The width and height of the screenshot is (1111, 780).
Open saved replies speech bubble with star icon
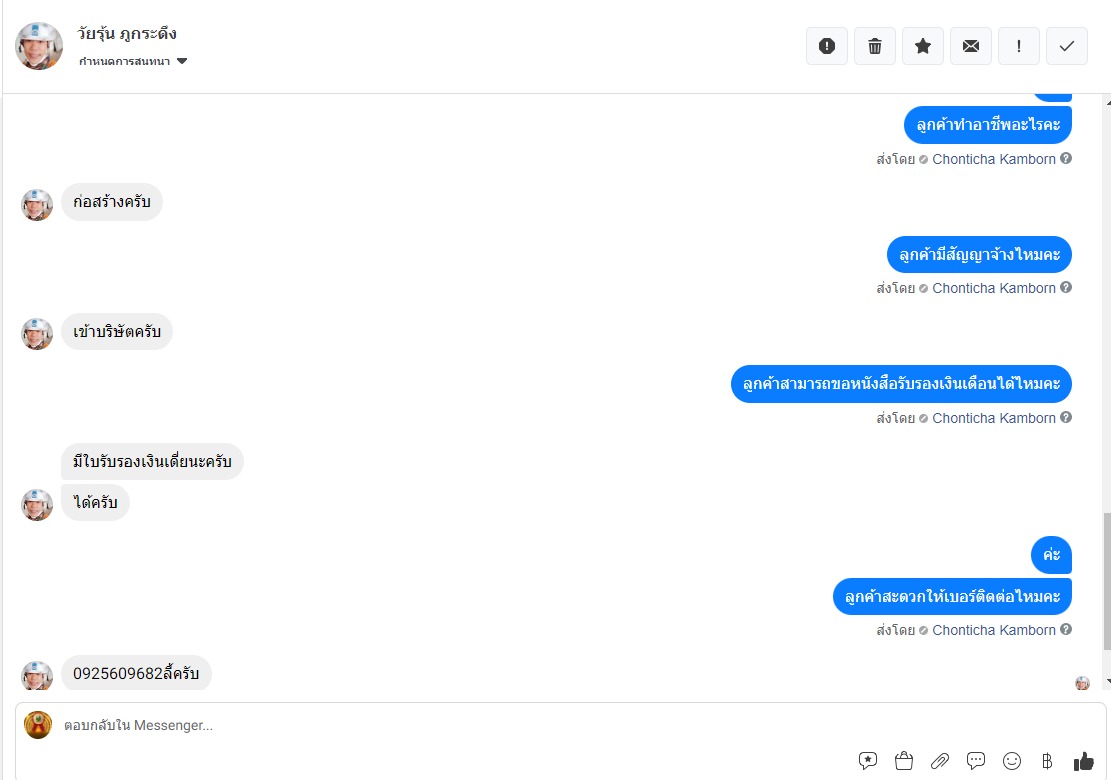(867, 761)
